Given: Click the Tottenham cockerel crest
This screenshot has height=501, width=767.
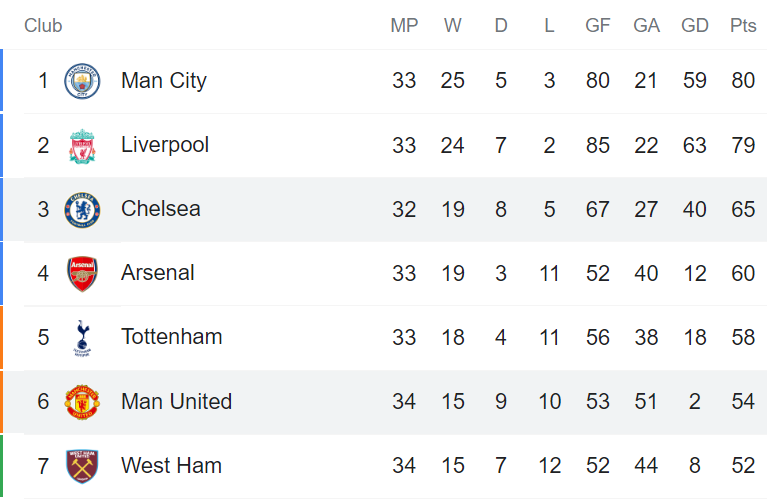Looking at the screenshot, I should [x=82, y=338].
